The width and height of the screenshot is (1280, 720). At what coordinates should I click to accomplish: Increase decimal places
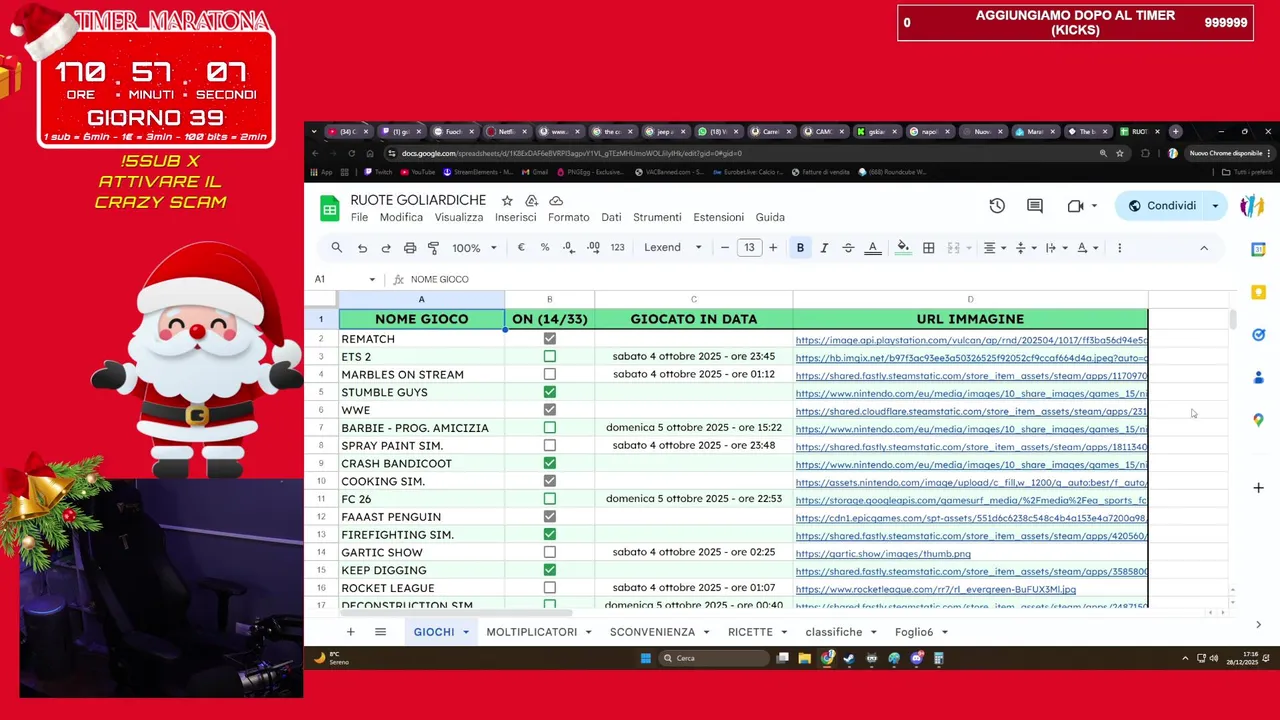pos(593,248)
